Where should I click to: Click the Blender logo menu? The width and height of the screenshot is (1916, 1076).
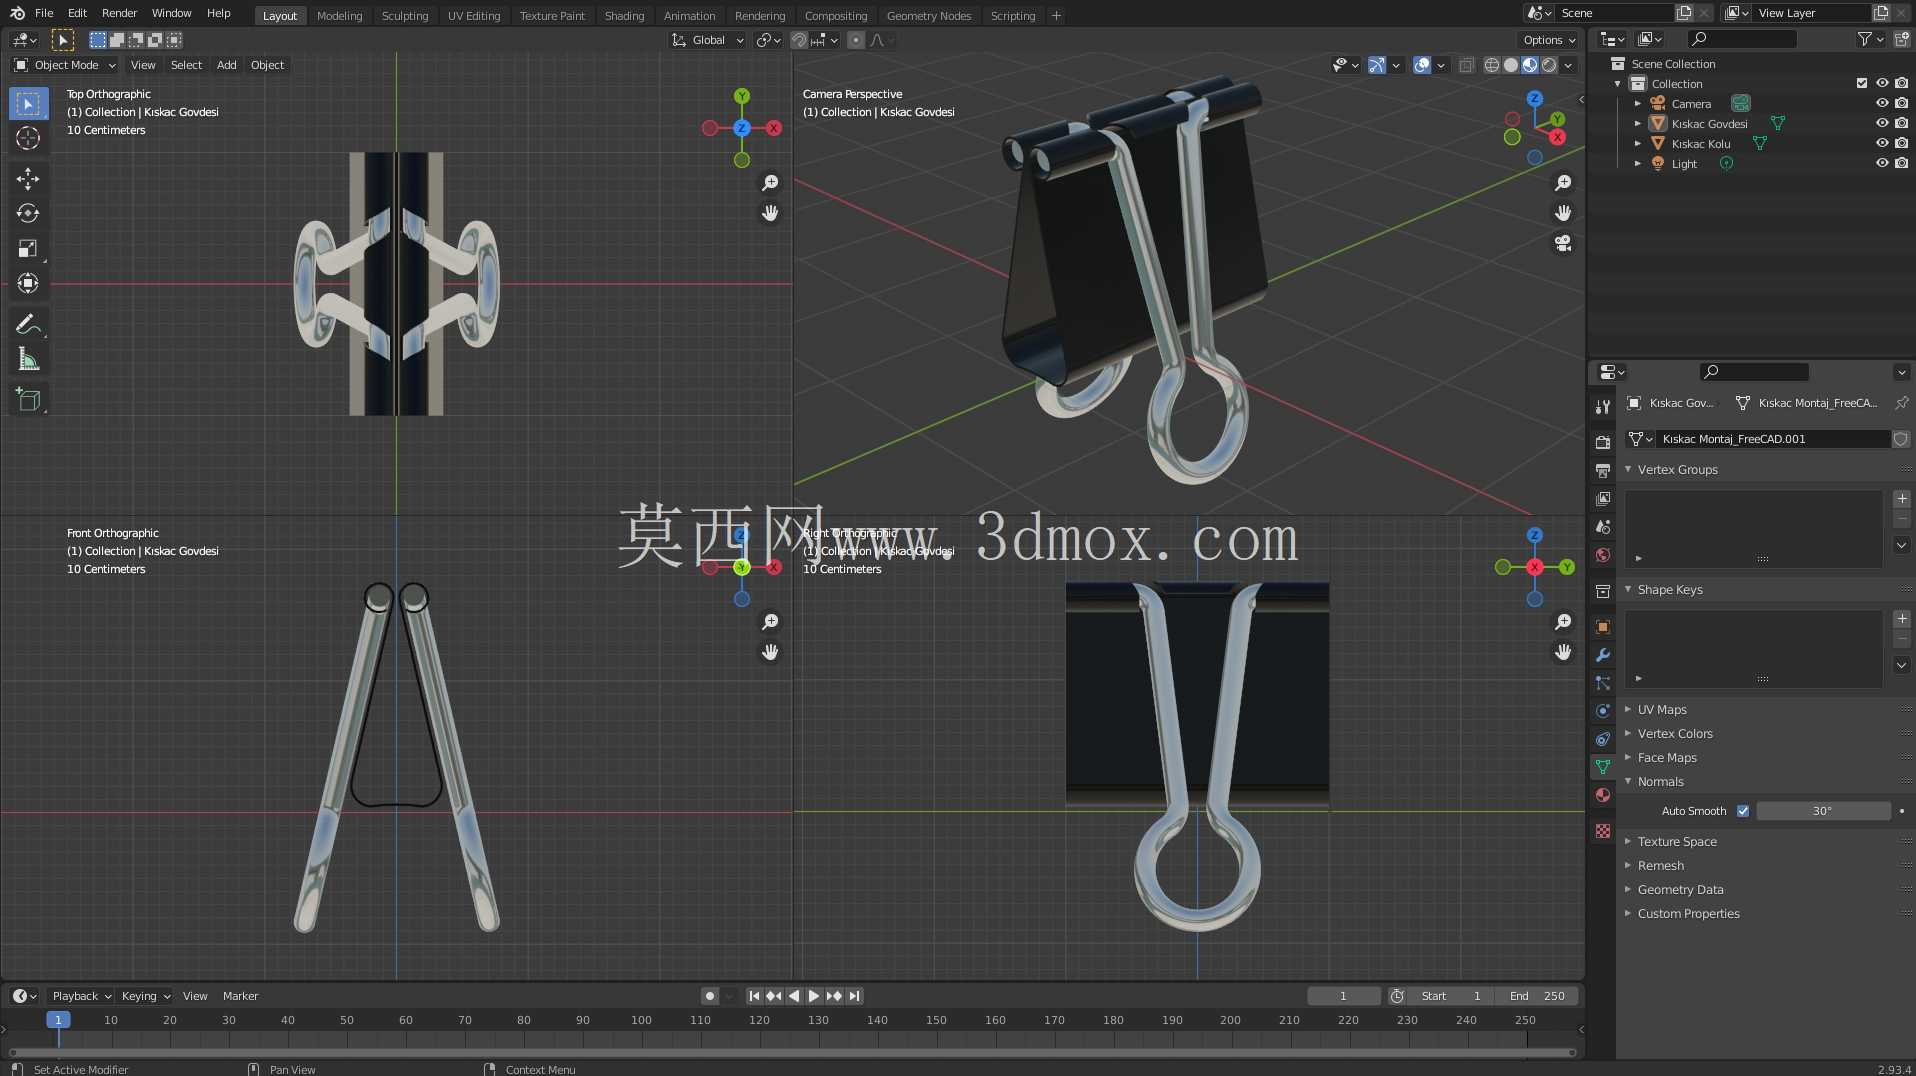(17, 13)
